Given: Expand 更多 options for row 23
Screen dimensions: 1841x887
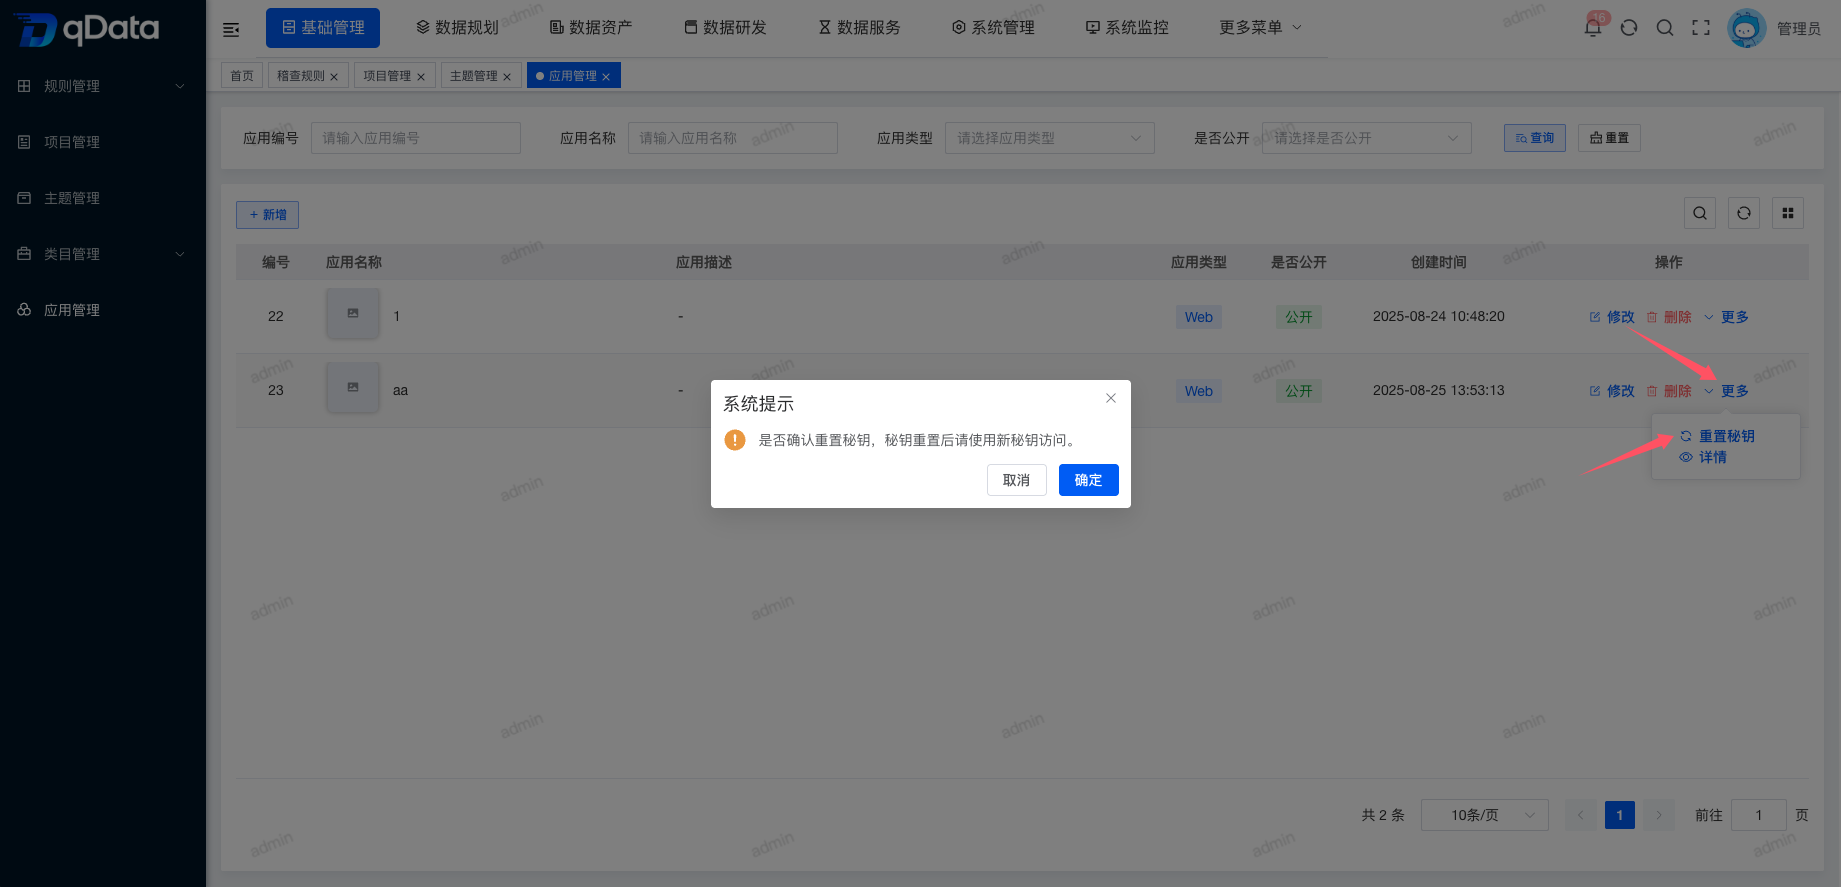Looking at the screenshot, I should [x=1727, y=391].
